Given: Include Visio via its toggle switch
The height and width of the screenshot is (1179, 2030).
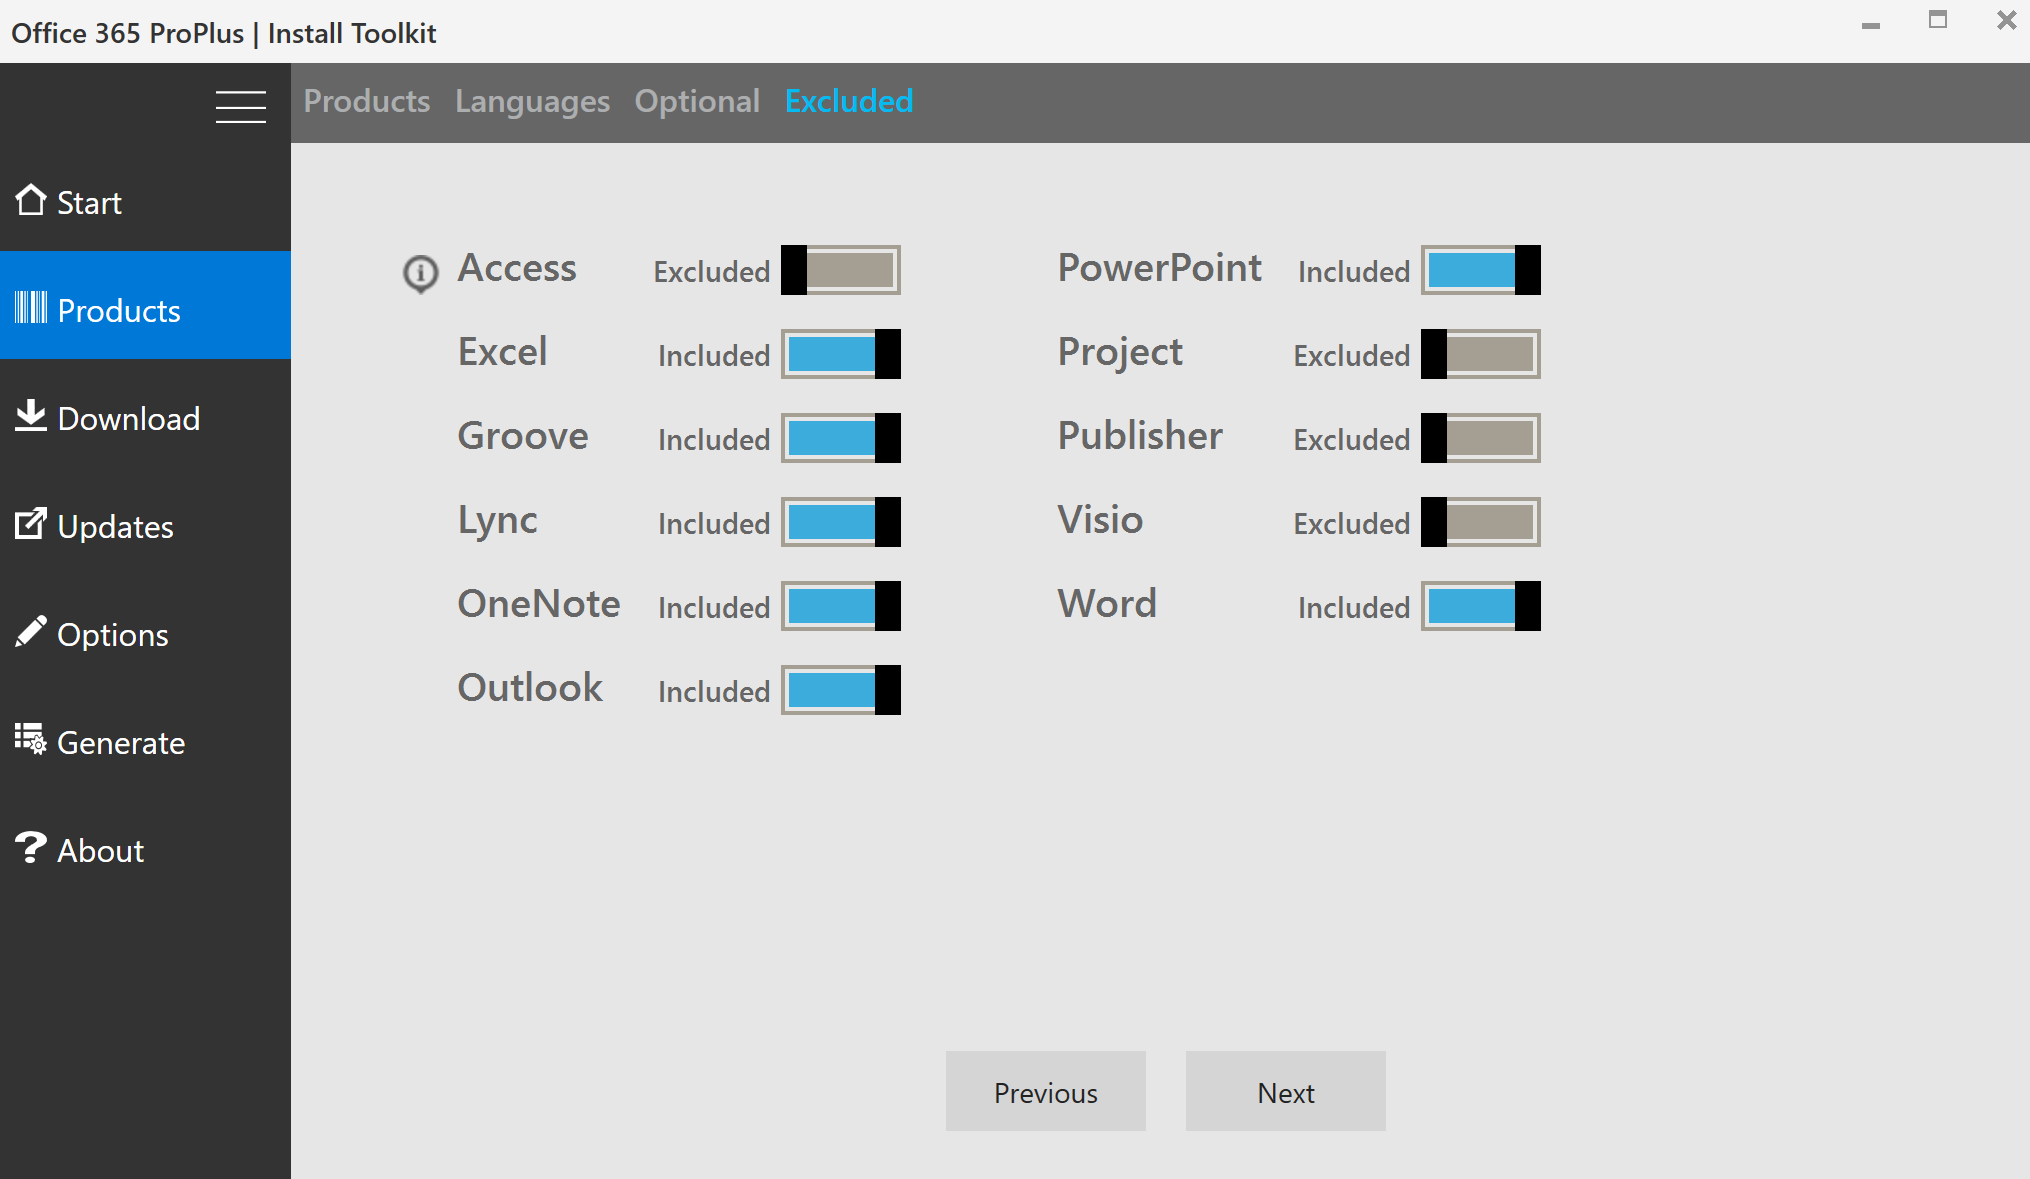Looking at the screenshot, I should click(x=1480, y=522).
